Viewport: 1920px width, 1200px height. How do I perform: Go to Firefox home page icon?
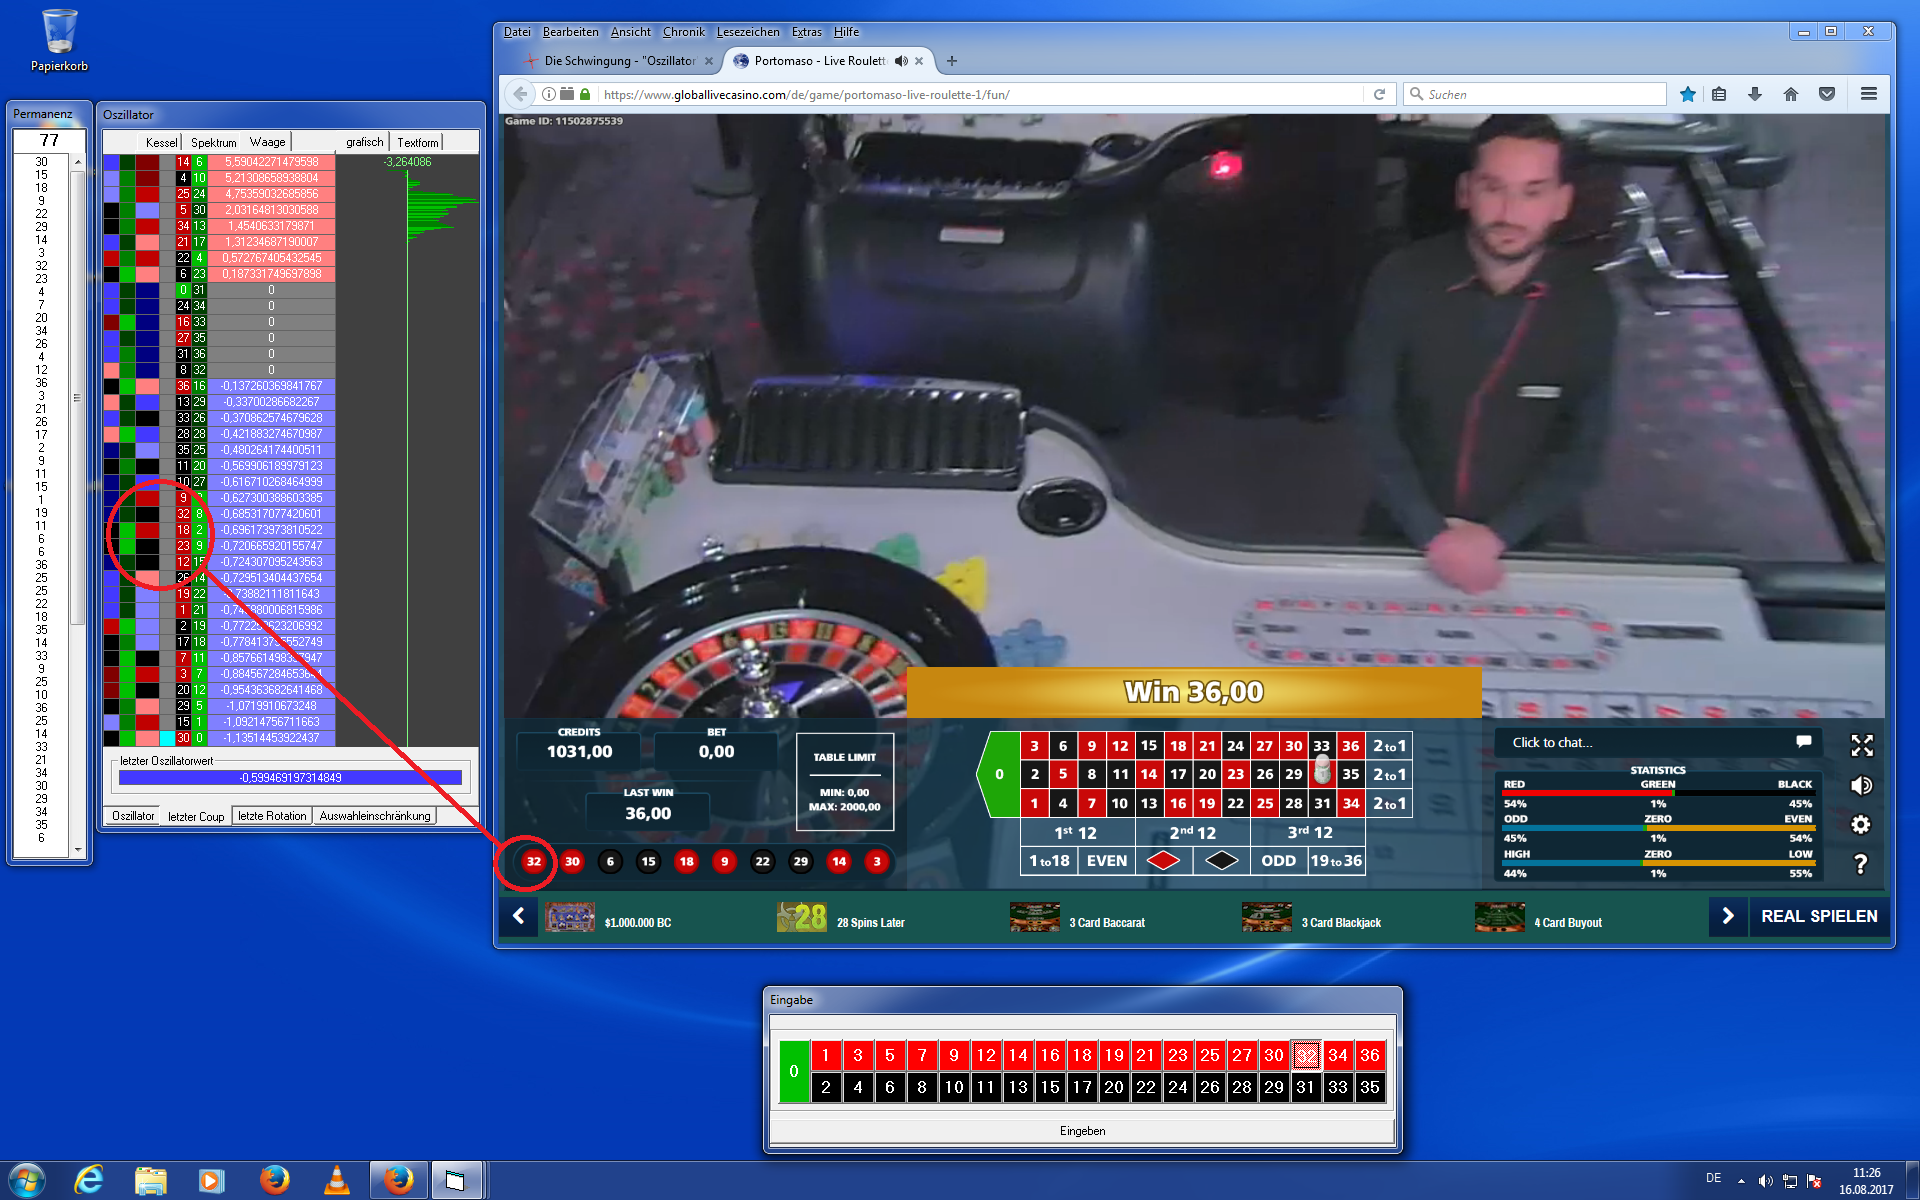coord(1790,94)
